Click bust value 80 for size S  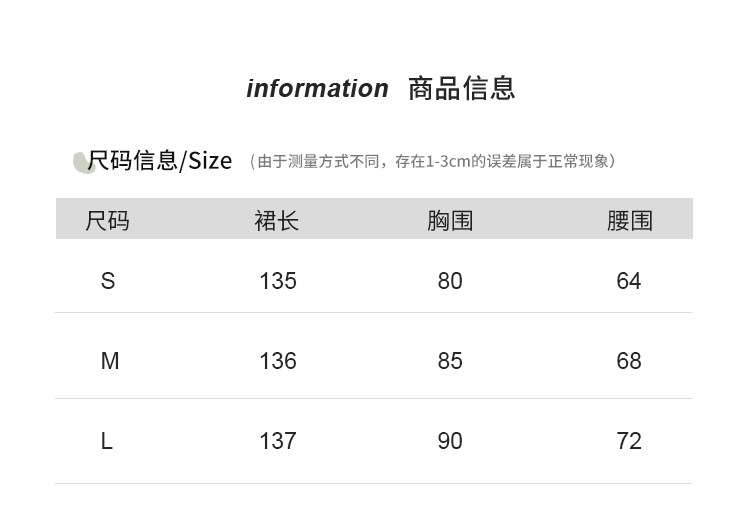[450, 282]
